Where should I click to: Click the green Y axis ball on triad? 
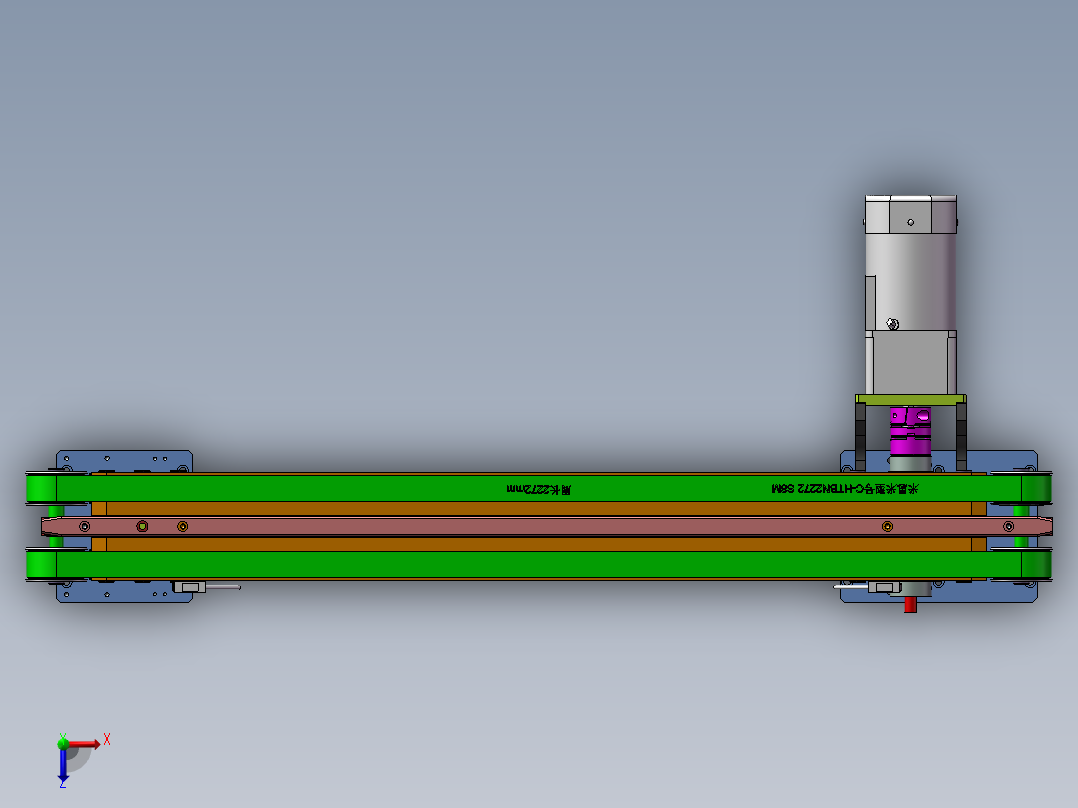click(63, 743)
